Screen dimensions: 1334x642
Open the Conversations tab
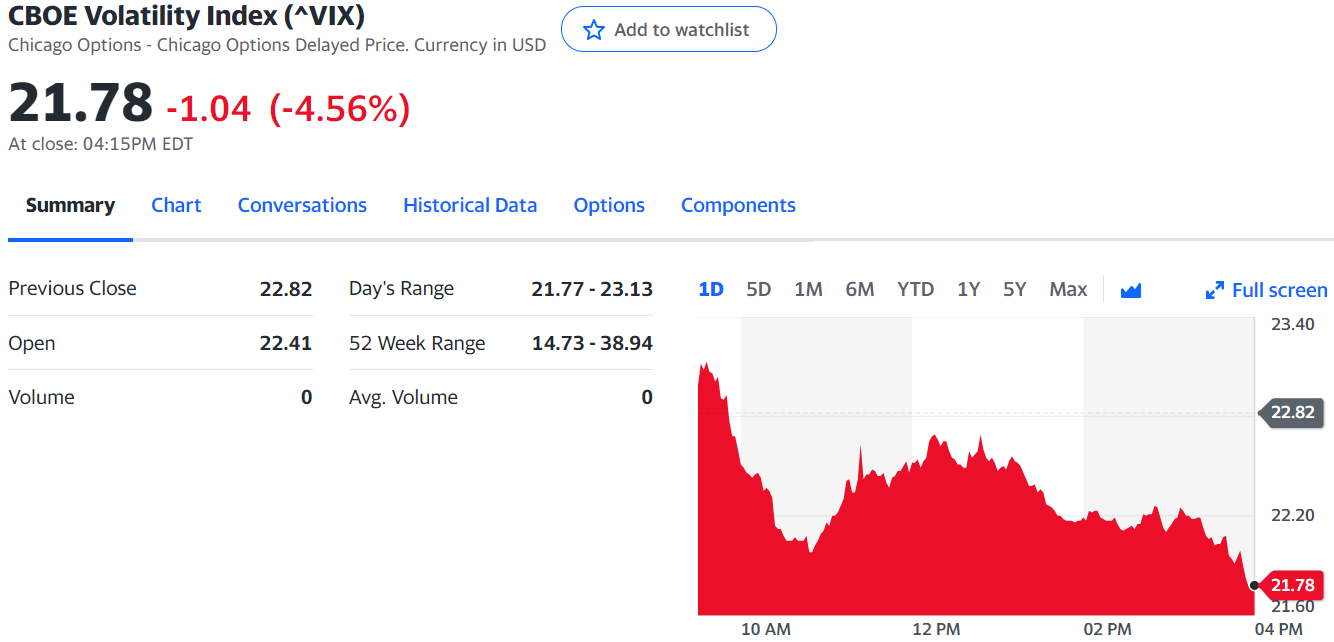302,205
